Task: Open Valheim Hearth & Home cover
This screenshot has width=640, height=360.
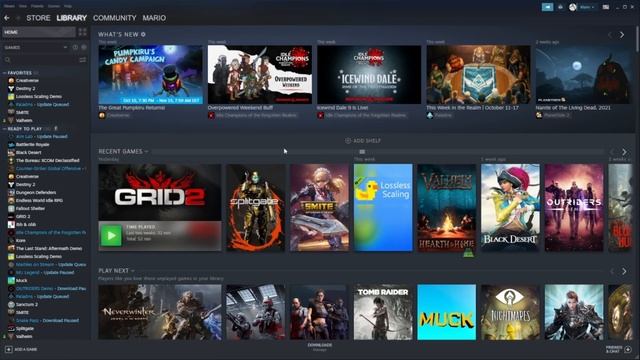Action: (447, 207)
